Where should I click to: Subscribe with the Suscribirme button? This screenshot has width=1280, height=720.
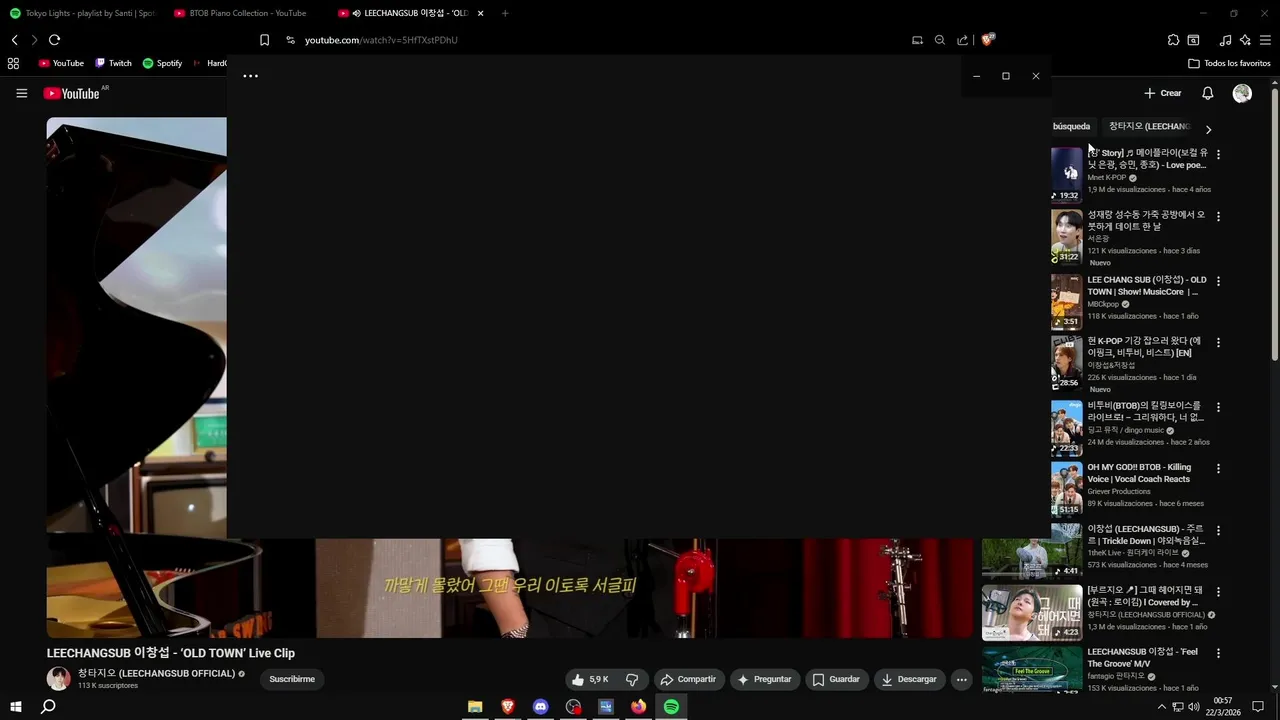coord(292,680)
